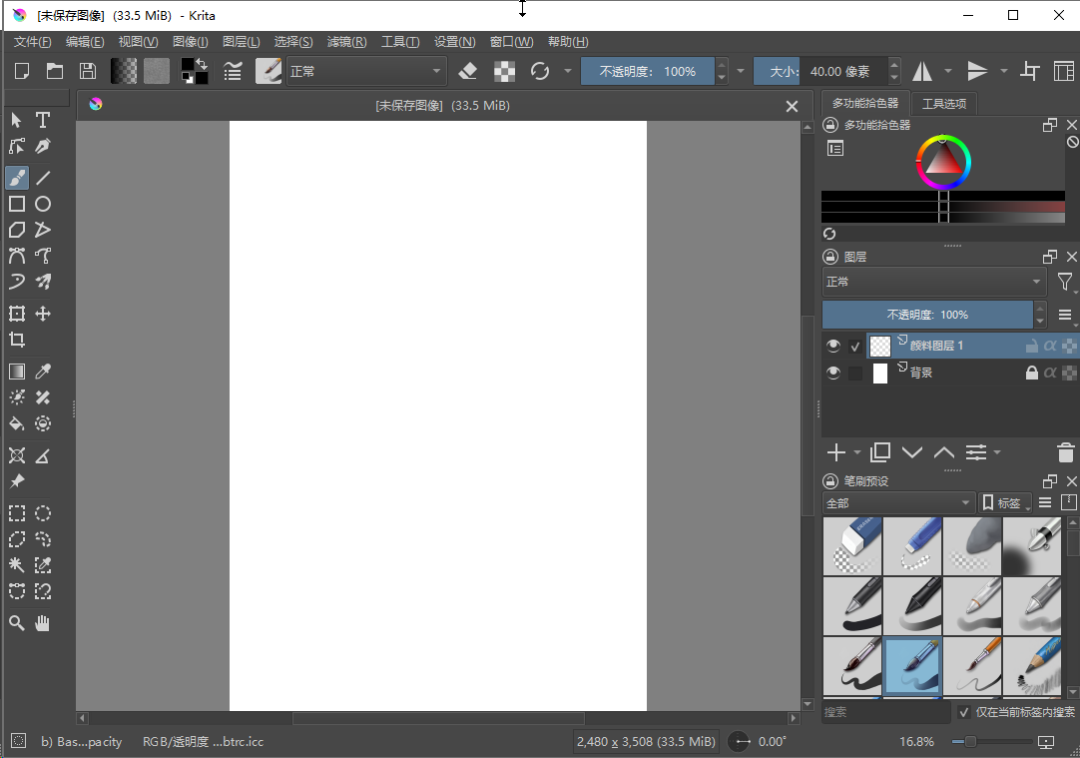The width and height of the screenshot is (1080, 758).
Task: Open the 滤镜(R) menu
Action: [x=347, y=42]
